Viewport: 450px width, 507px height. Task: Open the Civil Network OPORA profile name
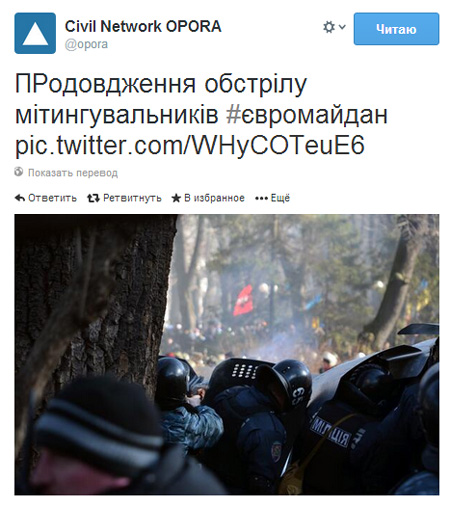pyautogui.click(x=143, y=26)
